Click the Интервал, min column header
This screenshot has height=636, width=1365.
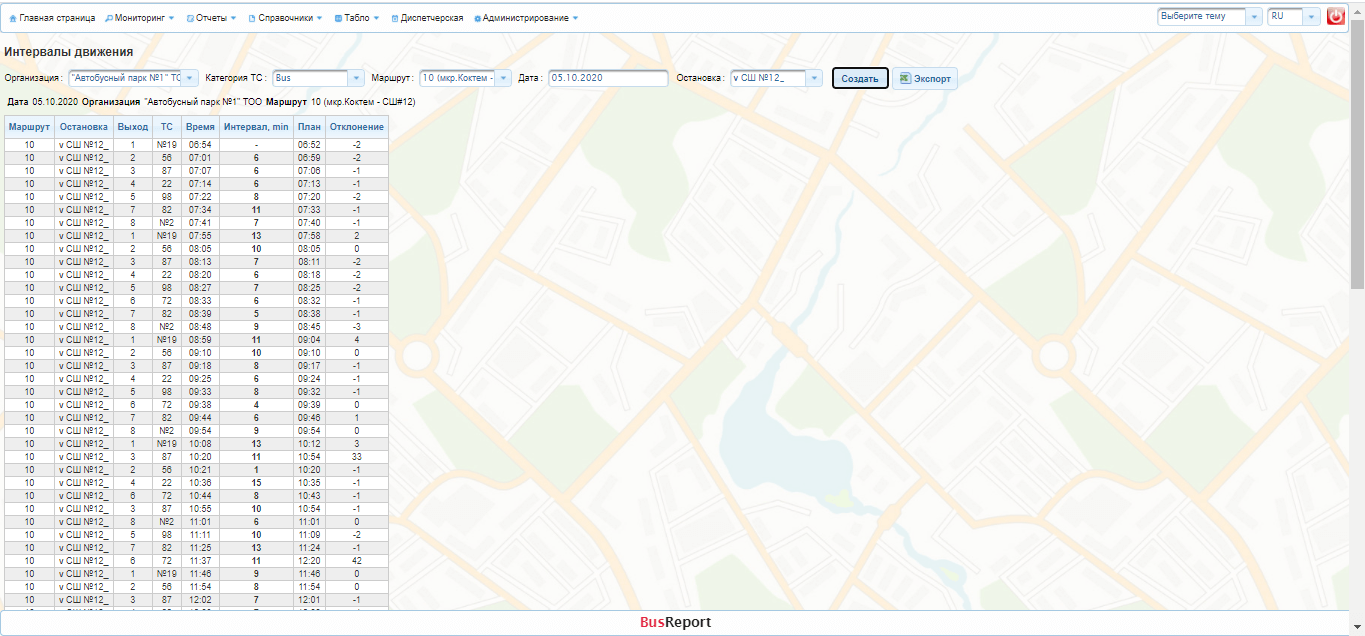256,127
